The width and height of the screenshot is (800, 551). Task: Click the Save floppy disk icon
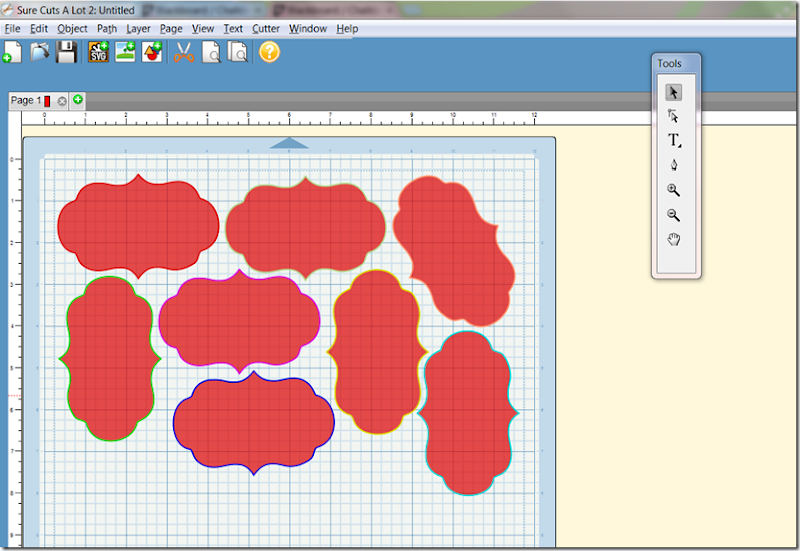pyautogui.click(x=66, y=53)
